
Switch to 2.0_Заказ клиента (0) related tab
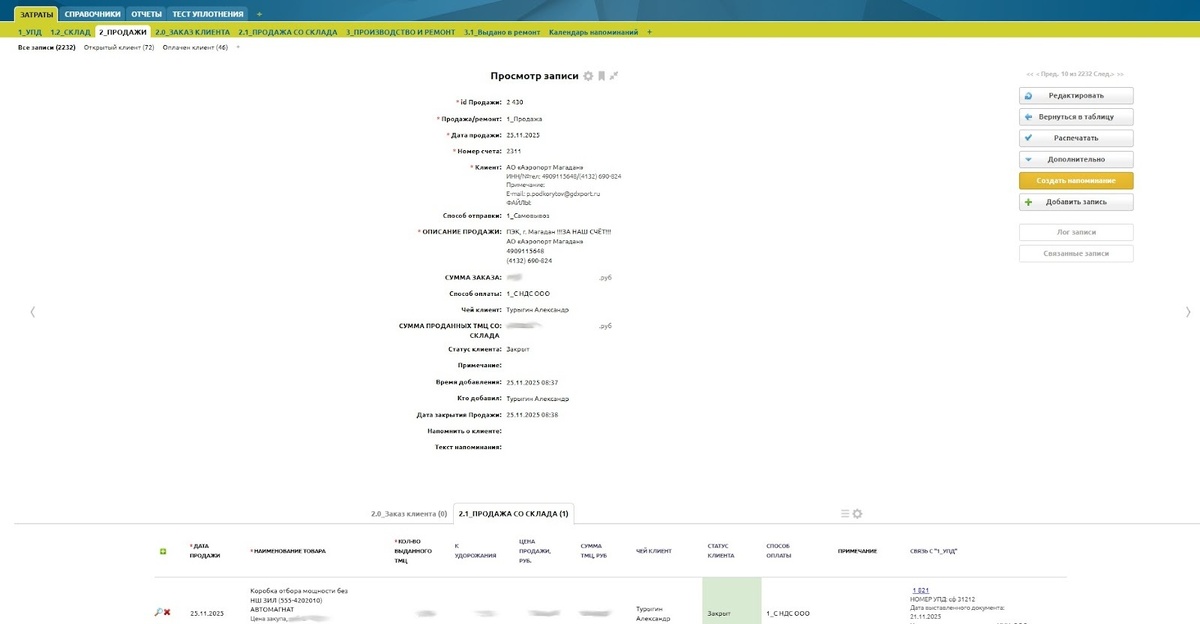tap(409, 514)
